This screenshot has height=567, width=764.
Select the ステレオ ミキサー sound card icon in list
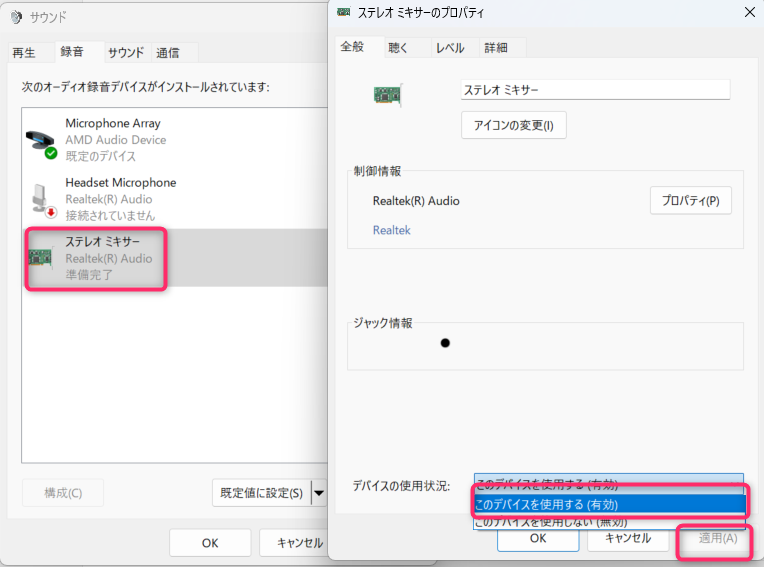coord(41,257)
